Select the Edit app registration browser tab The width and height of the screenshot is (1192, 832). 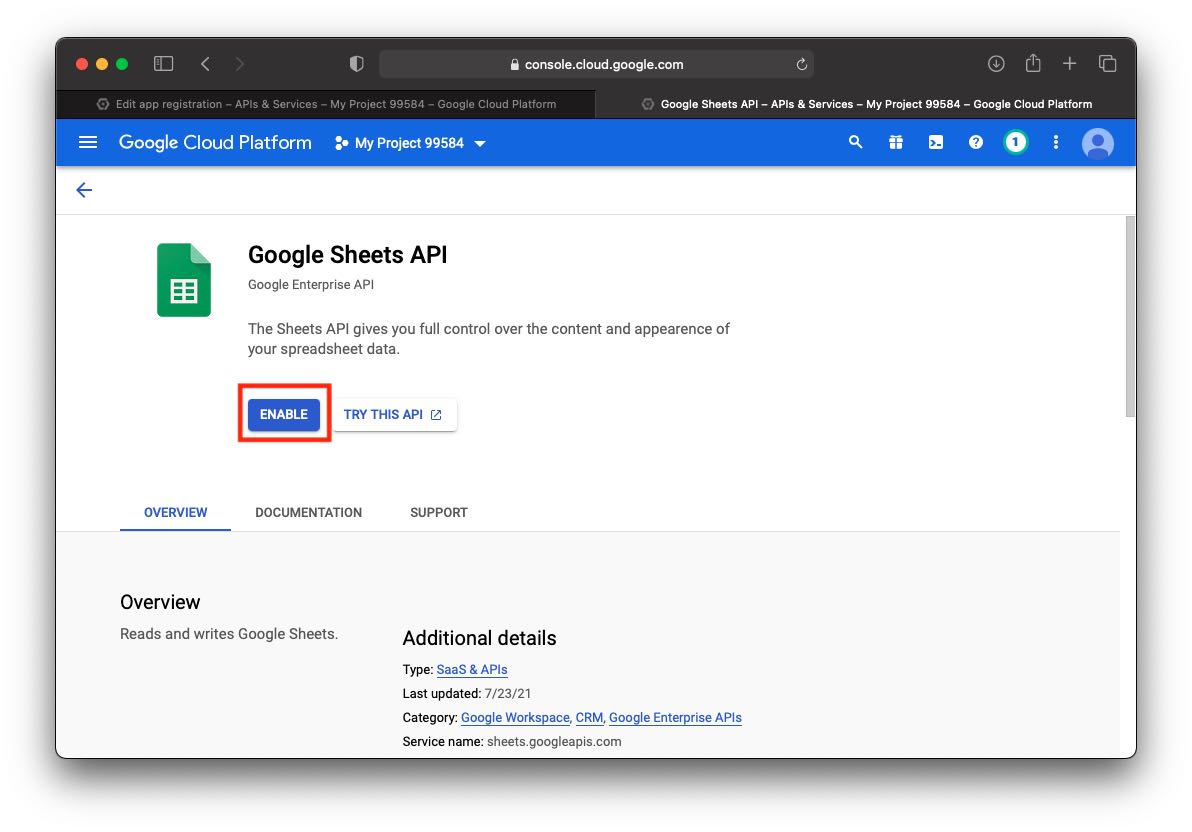click(x=326, y=104)
